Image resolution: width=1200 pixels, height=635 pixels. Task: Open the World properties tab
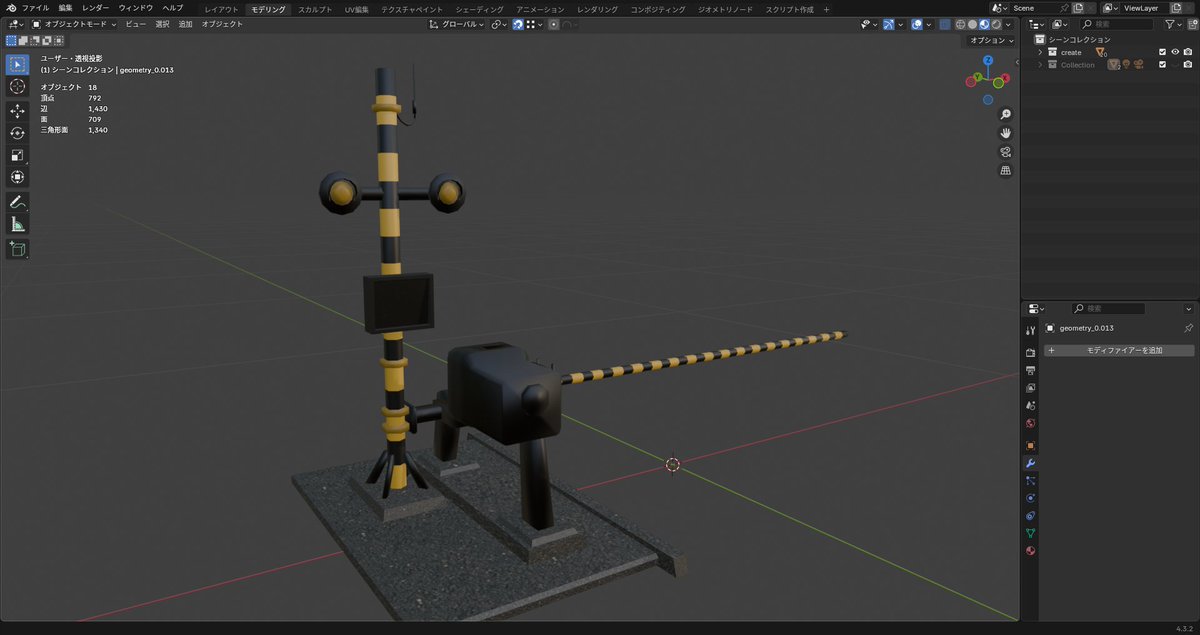tap(1030, 423)
